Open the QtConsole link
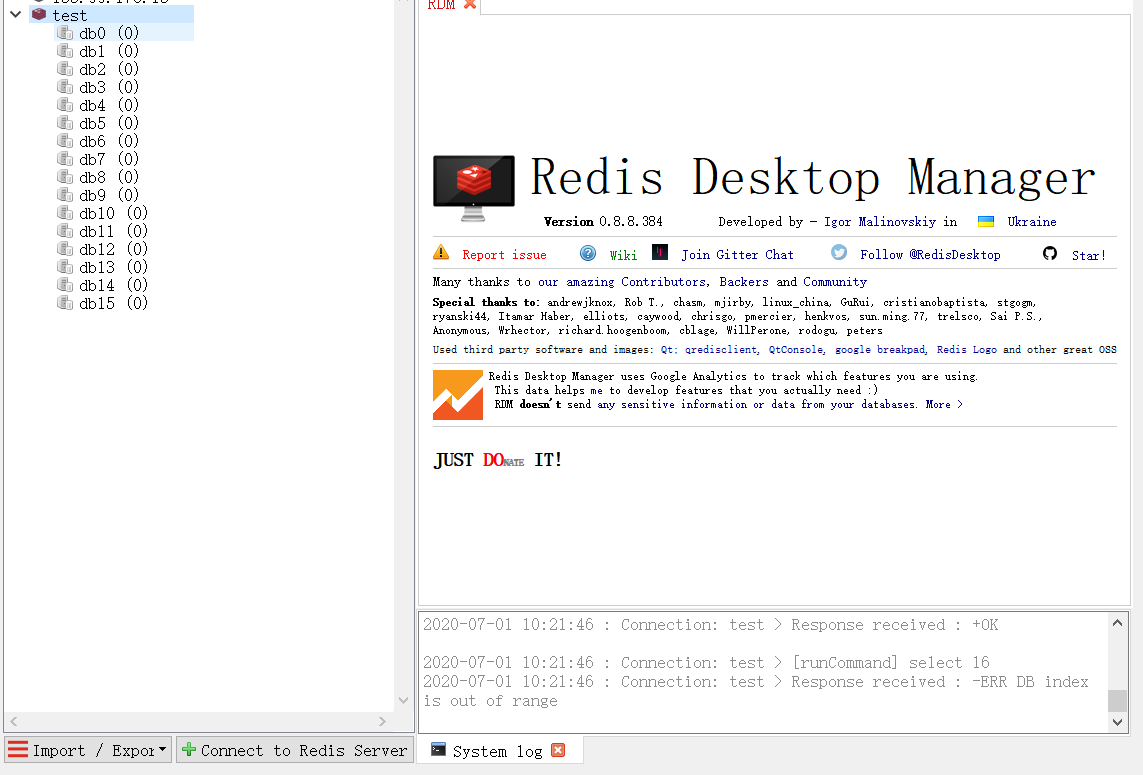 tap(795, 350)
